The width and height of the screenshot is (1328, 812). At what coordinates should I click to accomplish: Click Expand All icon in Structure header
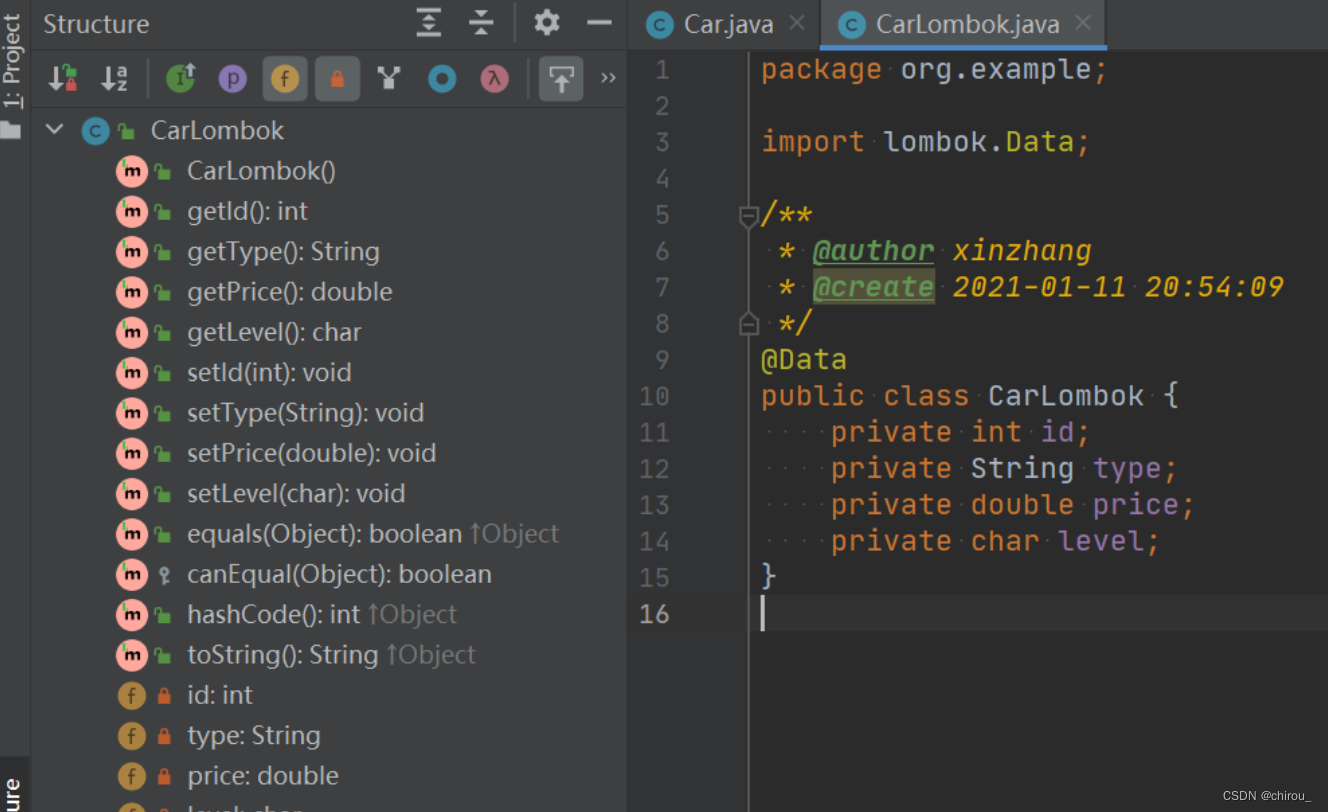click(429, 23)
